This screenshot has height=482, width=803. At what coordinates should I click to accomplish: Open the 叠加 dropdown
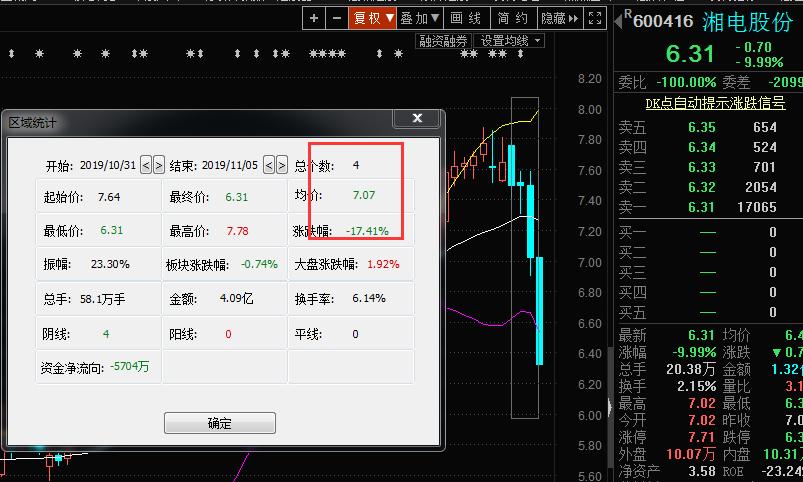(x=421, y=18)
